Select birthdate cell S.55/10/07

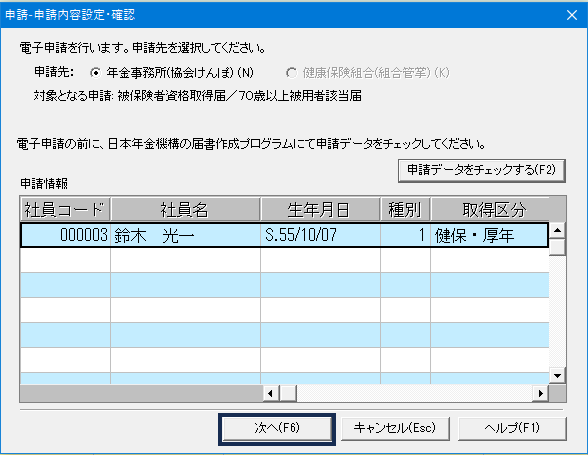320,236
